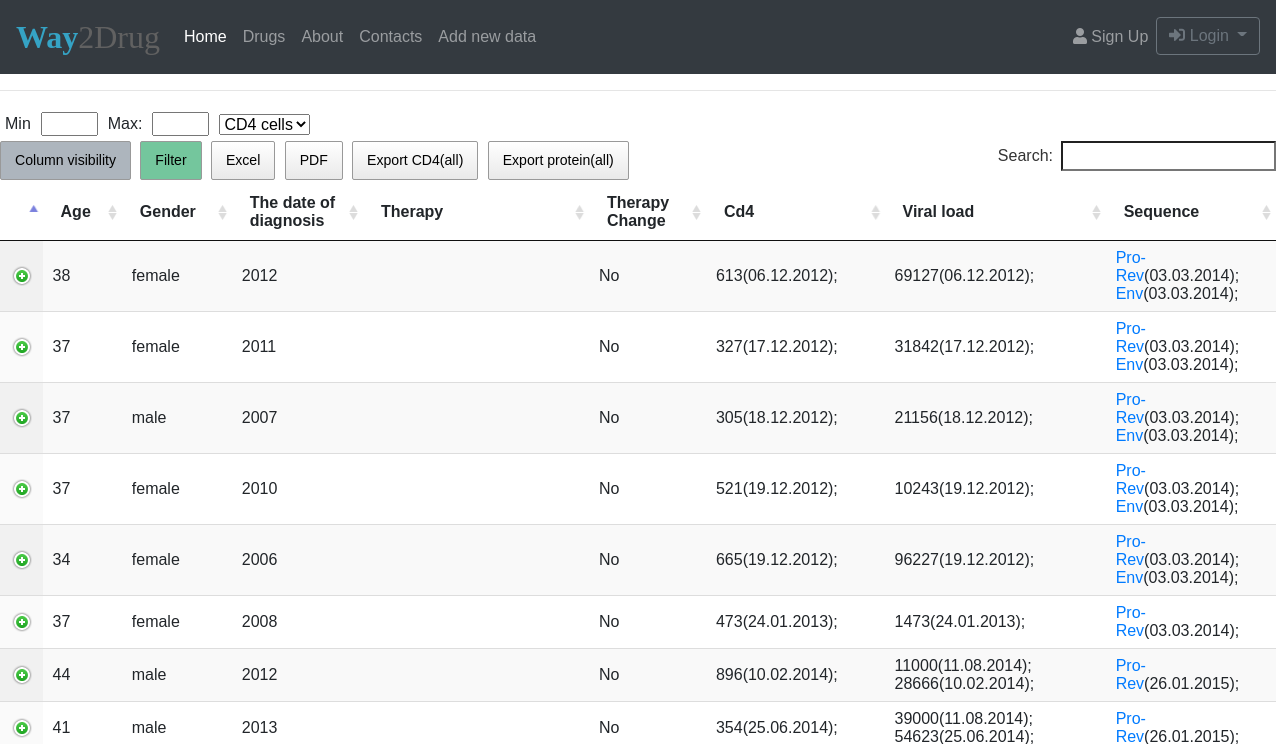Sort table by Gender column arrows
Image resolution: width=1276 pixels, height=744 pixels.
click(222, 212)
